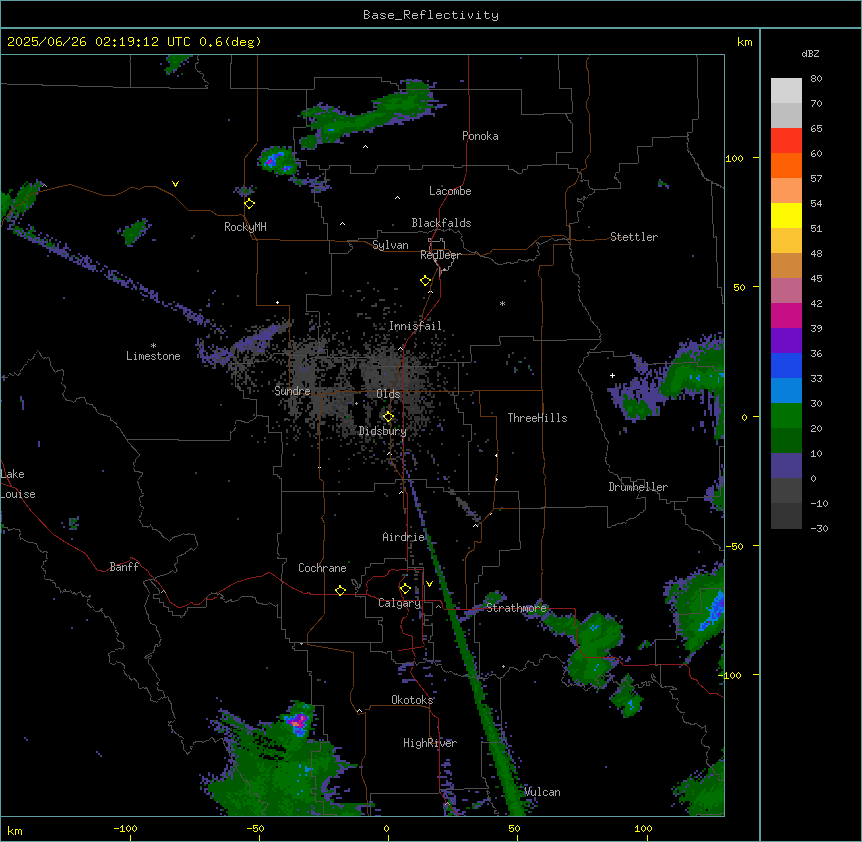Select the blue 33 to 36 dBZ swatch
Screen dimensions: 862x842
pyautogui.click(x=786, y=365)
